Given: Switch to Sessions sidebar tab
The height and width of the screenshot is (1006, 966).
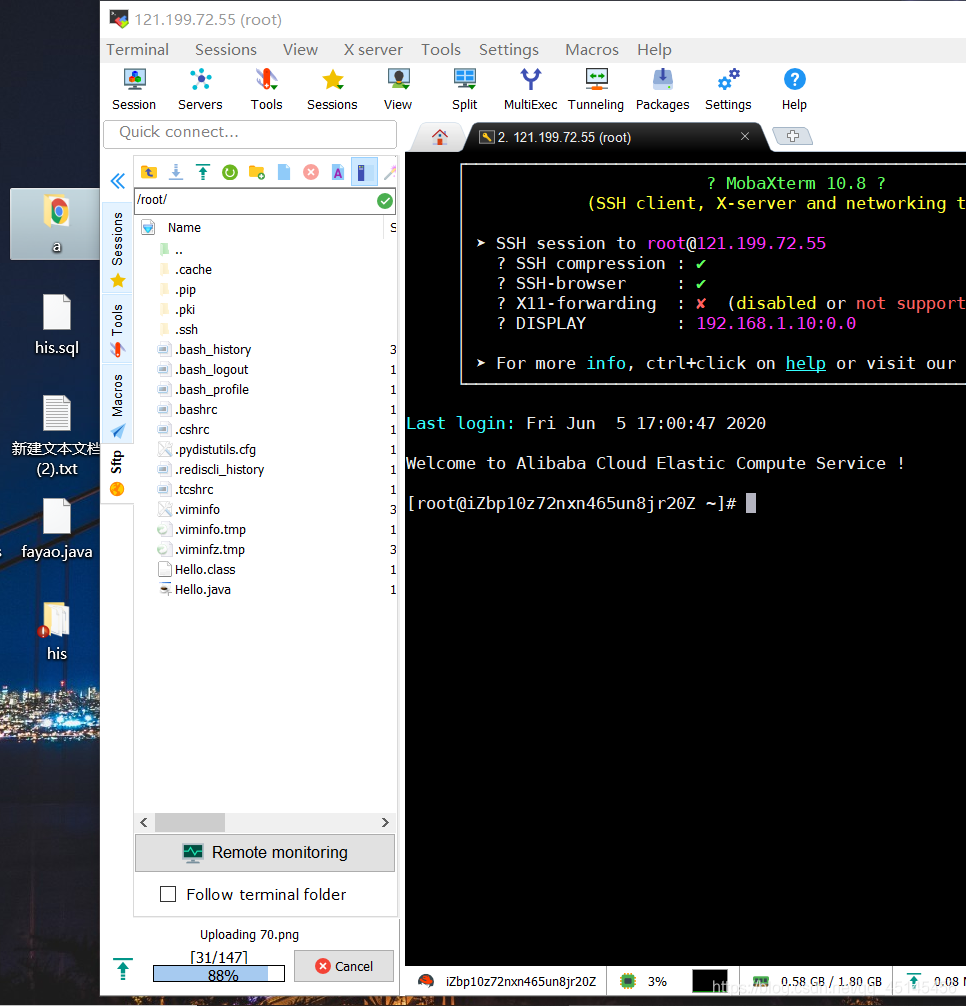Looking at the screenshot, I should coord(117,248).
